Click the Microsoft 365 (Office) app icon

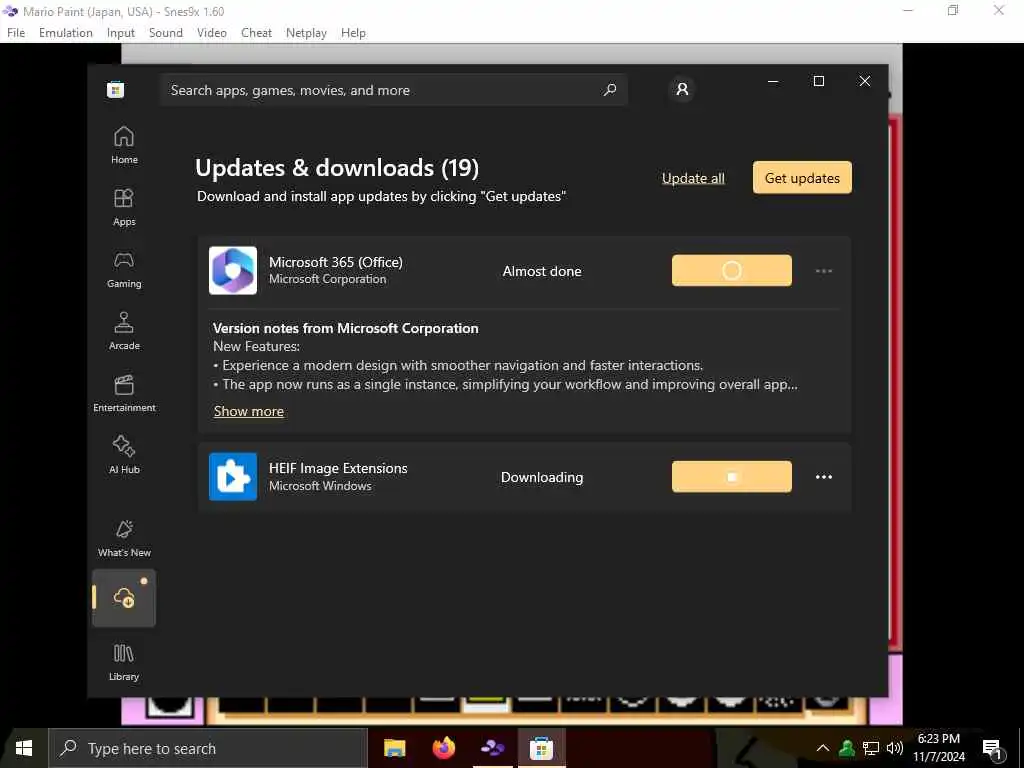click(233, 270)
